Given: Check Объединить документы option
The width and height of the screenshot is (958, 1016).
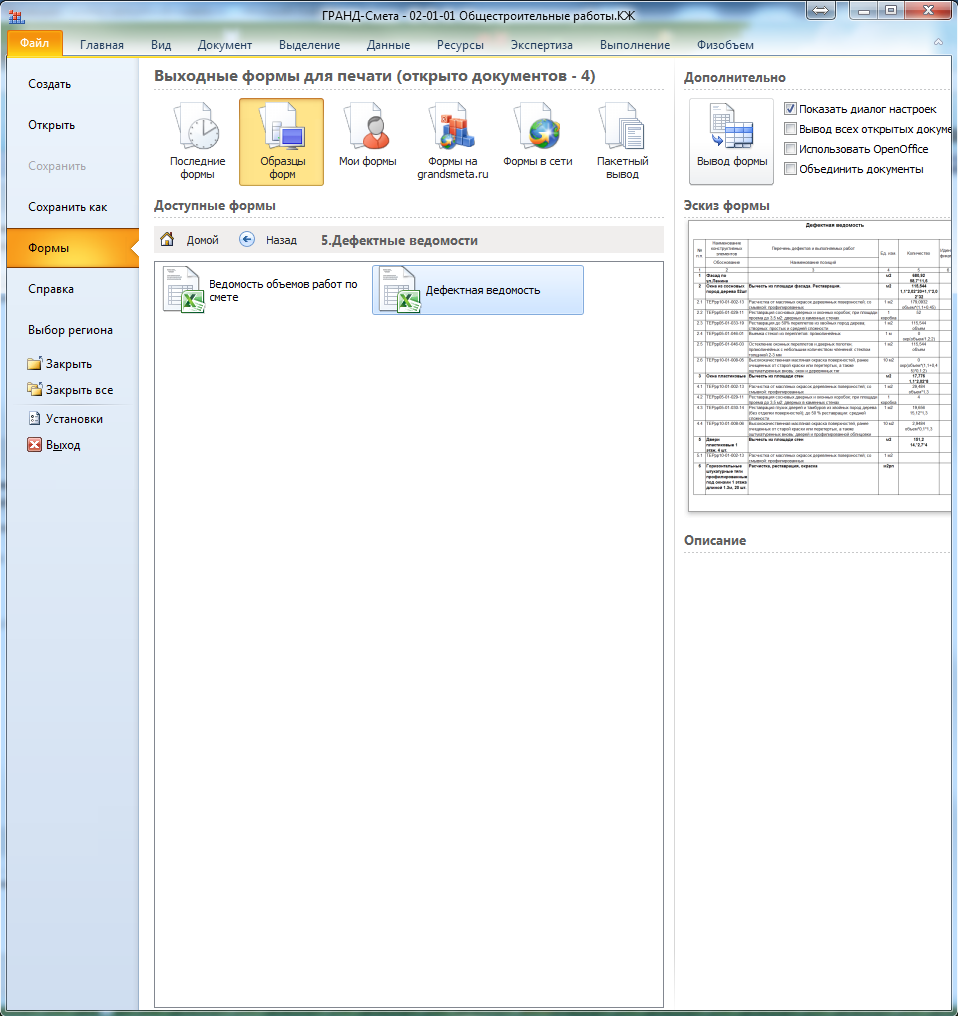Looking at the screenshot, I should click(790, 169).
